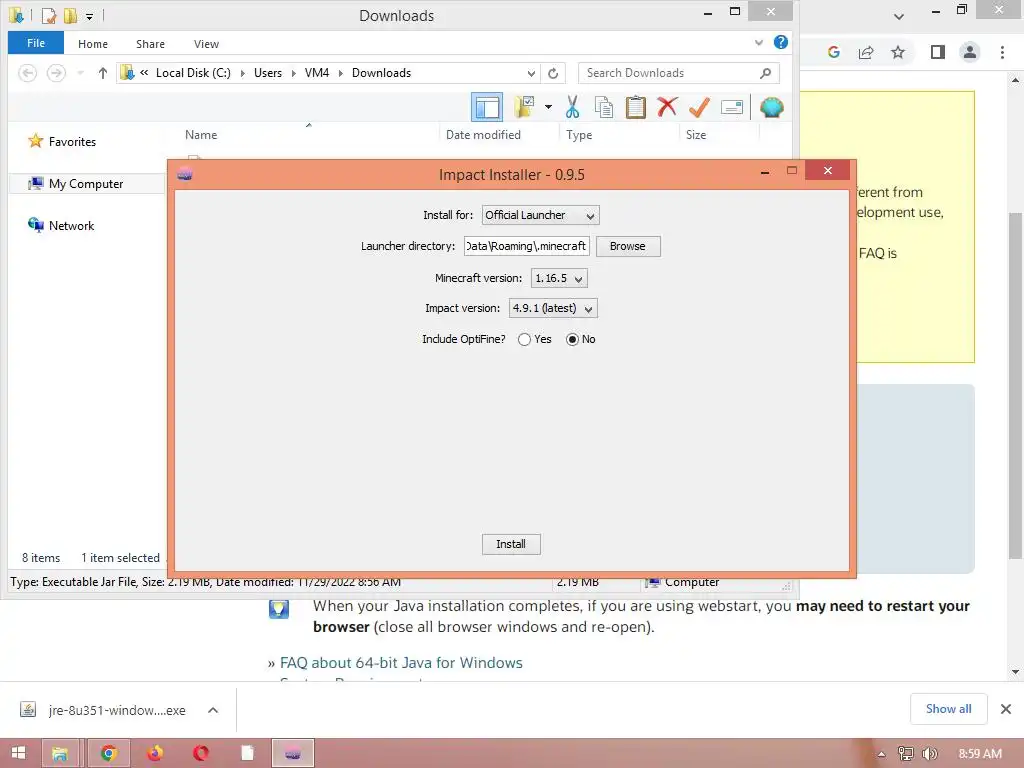Click the Classic Shell settings icon
This screenshot has width=1024, height=768.
pyautogui.click(x=771, y=107)
